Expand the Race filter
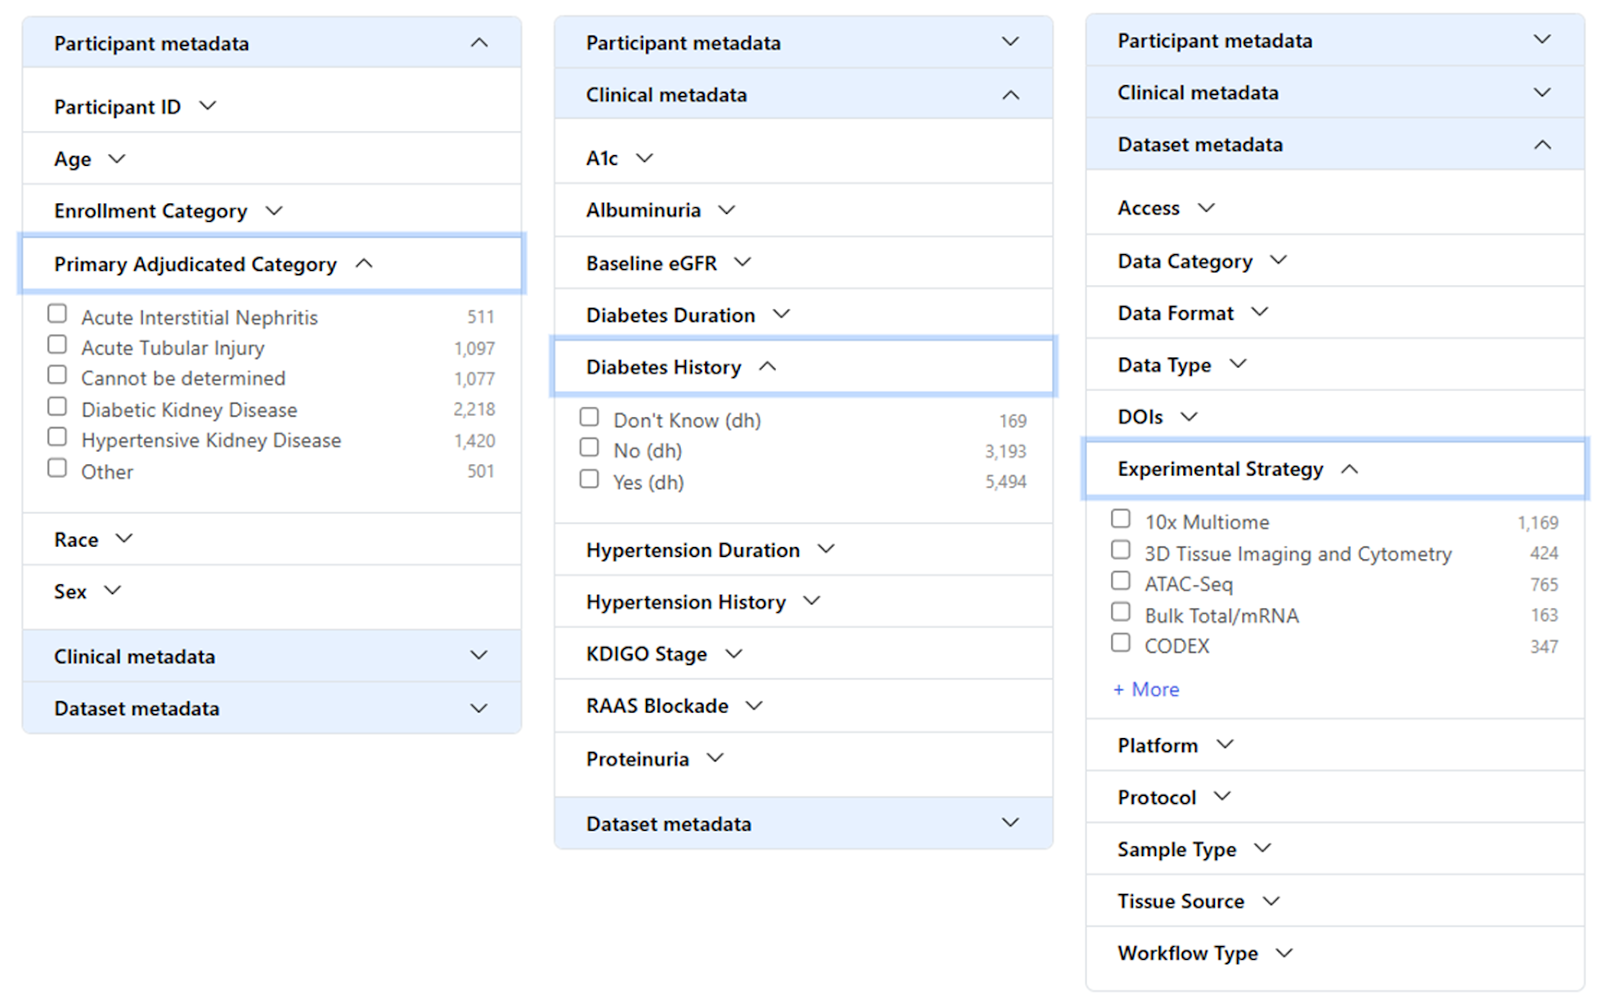 click(x=272, y=539)
